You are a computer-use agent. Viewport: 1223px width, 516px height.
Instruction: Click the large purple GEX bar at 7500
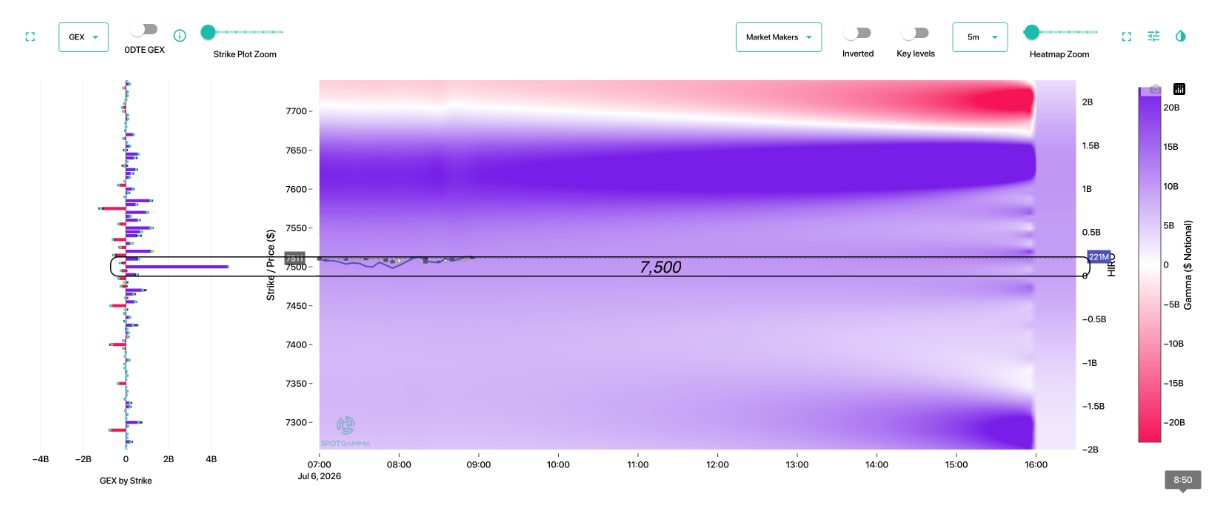[x=177, y=267]
